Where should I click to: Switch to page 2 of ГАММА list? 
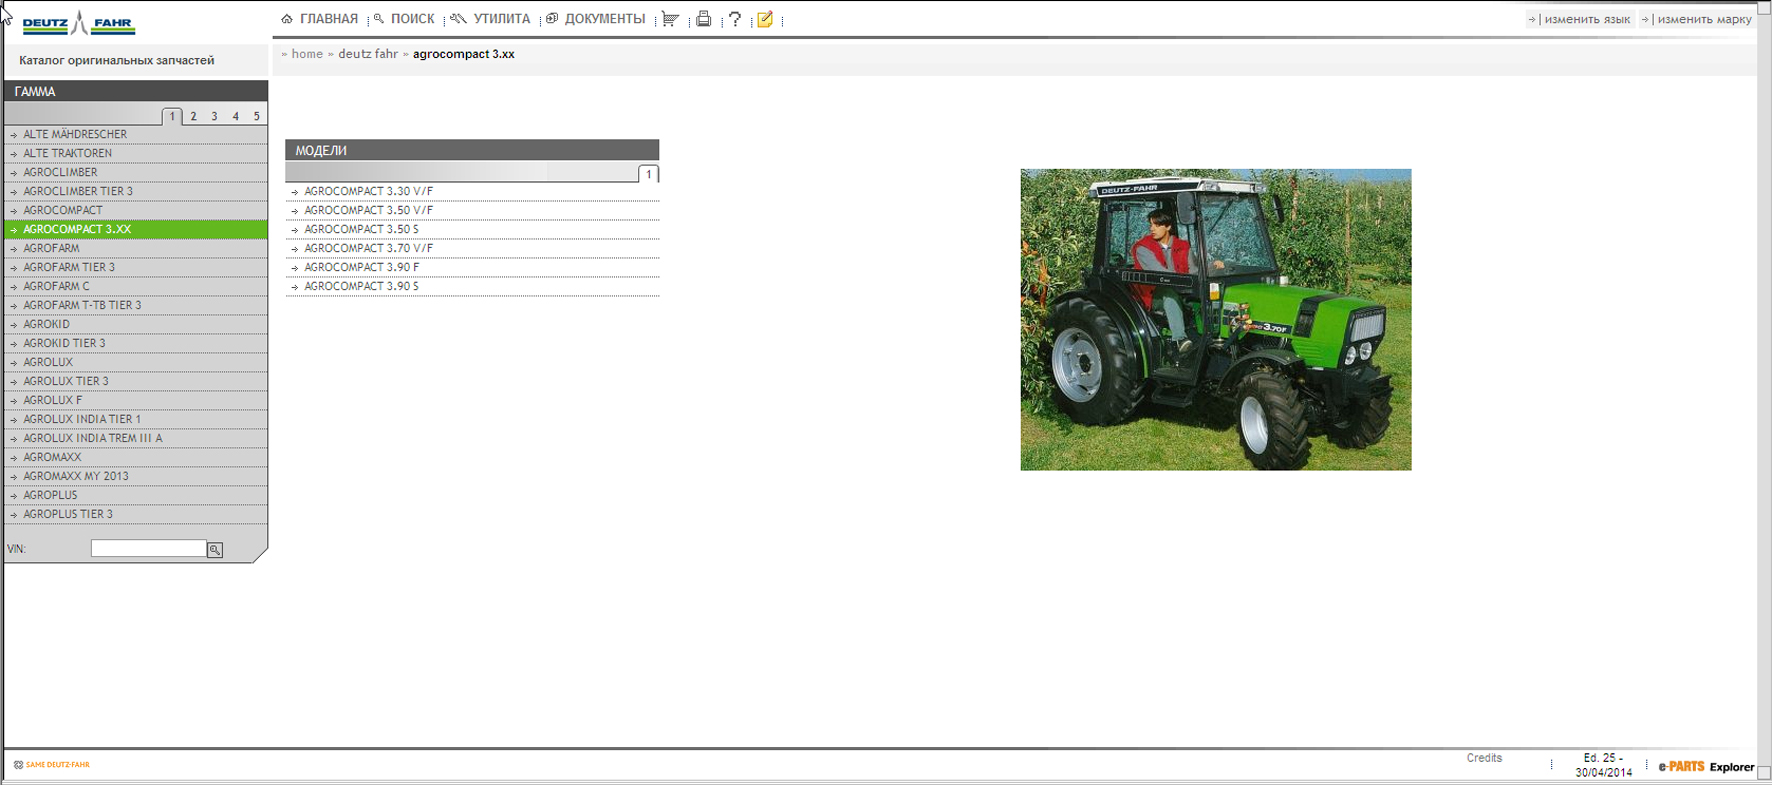click(x=193, y=116)
